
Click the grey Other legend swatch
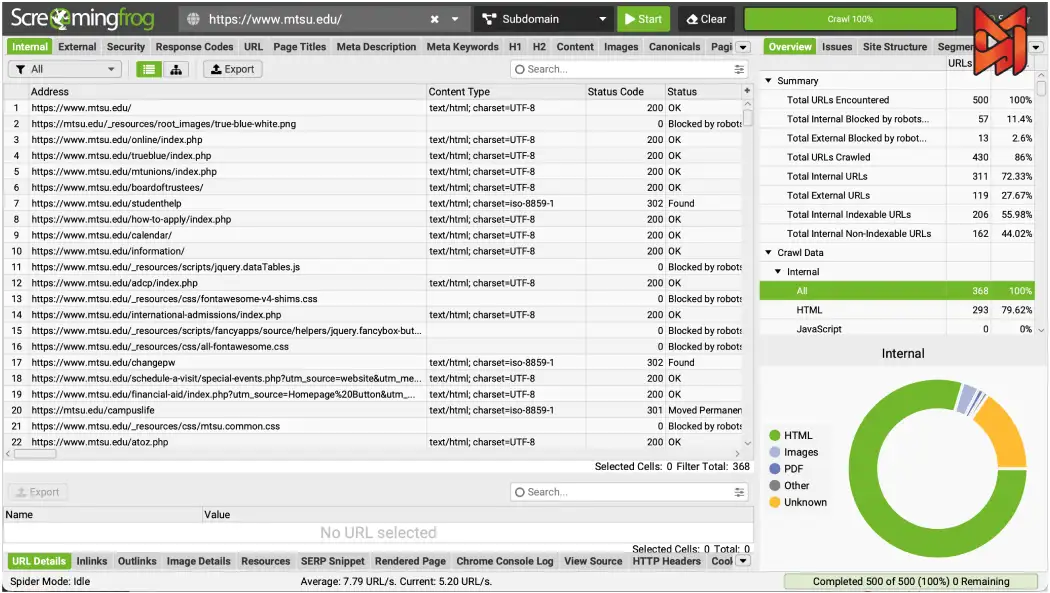pyautogui.click(x=775, y=486)
